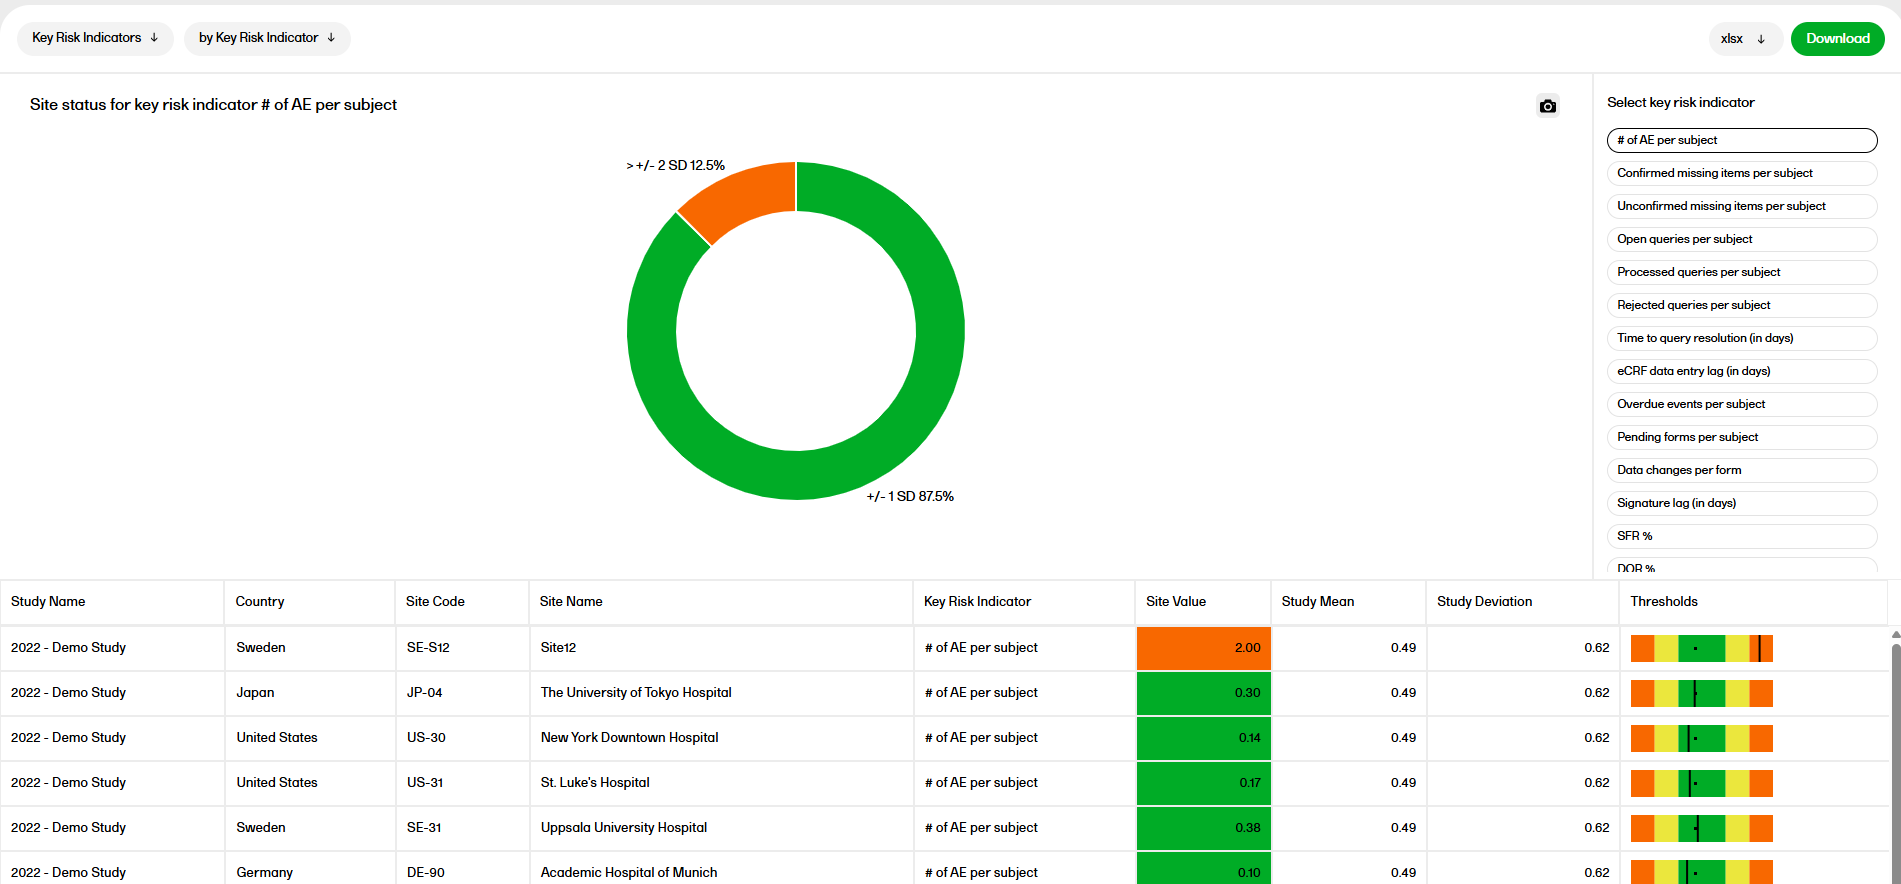The height and width of the screenshot is (884, 1901).
Task: Pick 'eCRF data entry lag (in days)'
Action: pyautogui.click(x=1741, y=371)
